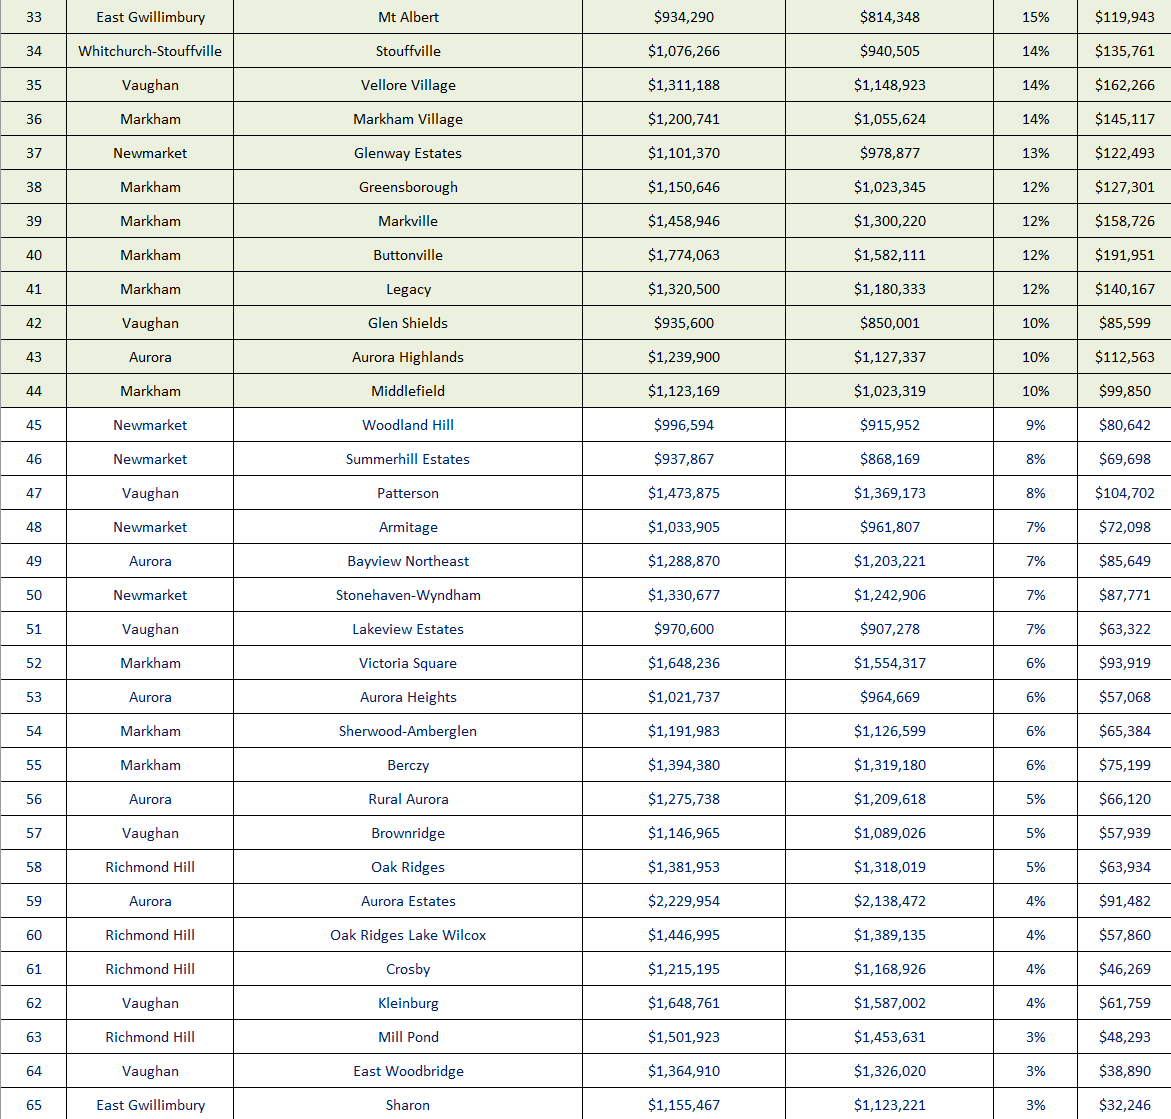
Task: Select the $46,269 difference cell
Action: pyautogui.click(x=1124, y=969)
